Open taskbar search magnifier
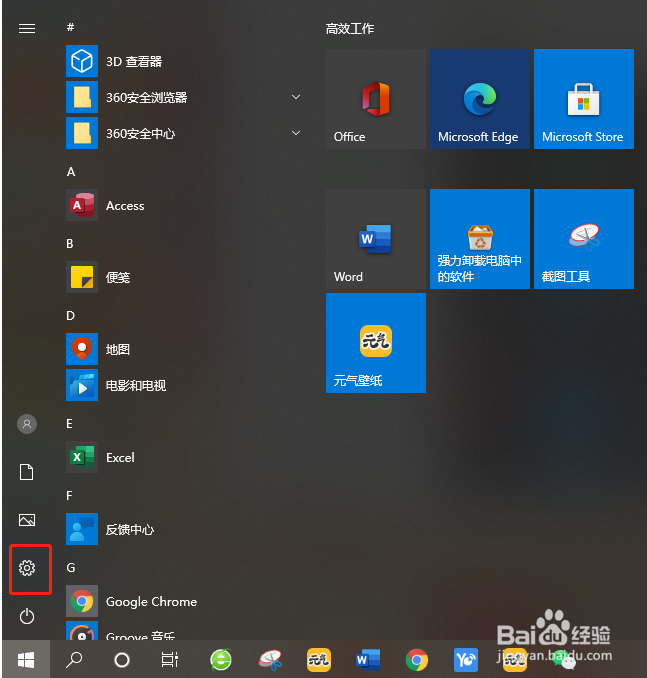 point(74,660)
